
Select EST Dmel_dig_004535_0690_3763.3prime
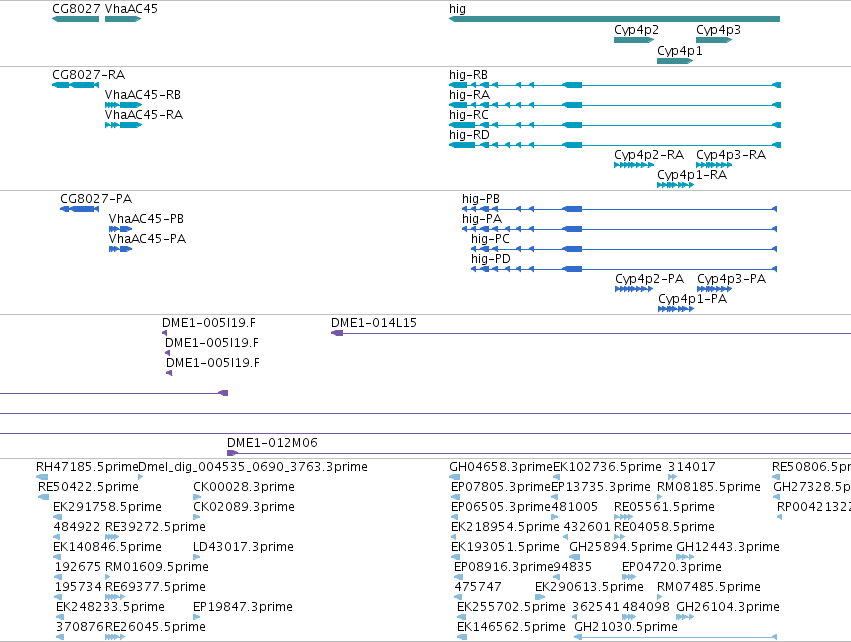141,477
